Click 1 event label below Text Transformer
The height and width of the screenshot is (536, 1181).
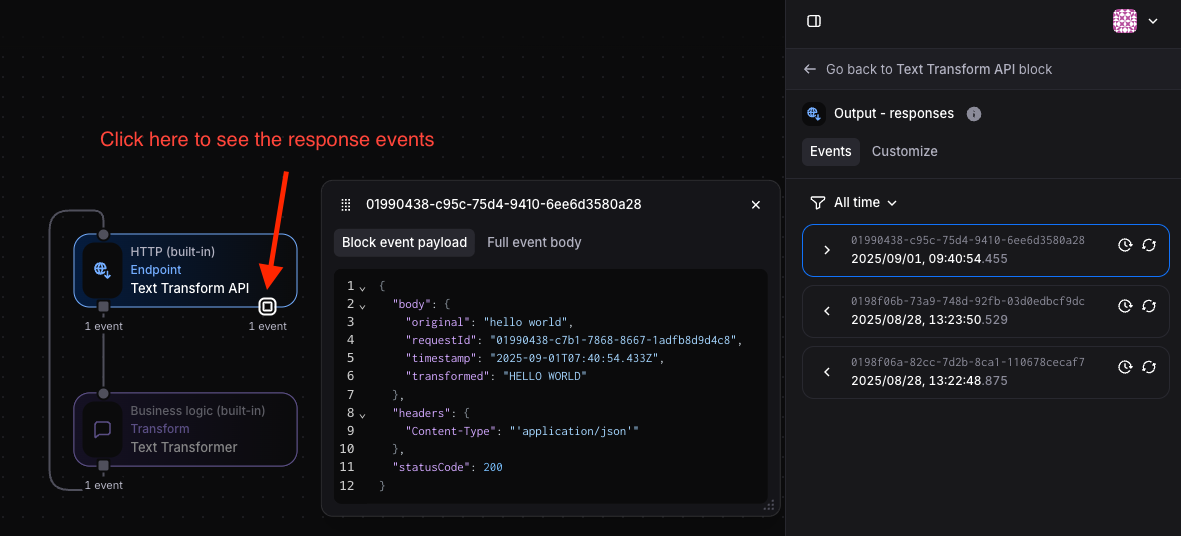click(104, 486)
